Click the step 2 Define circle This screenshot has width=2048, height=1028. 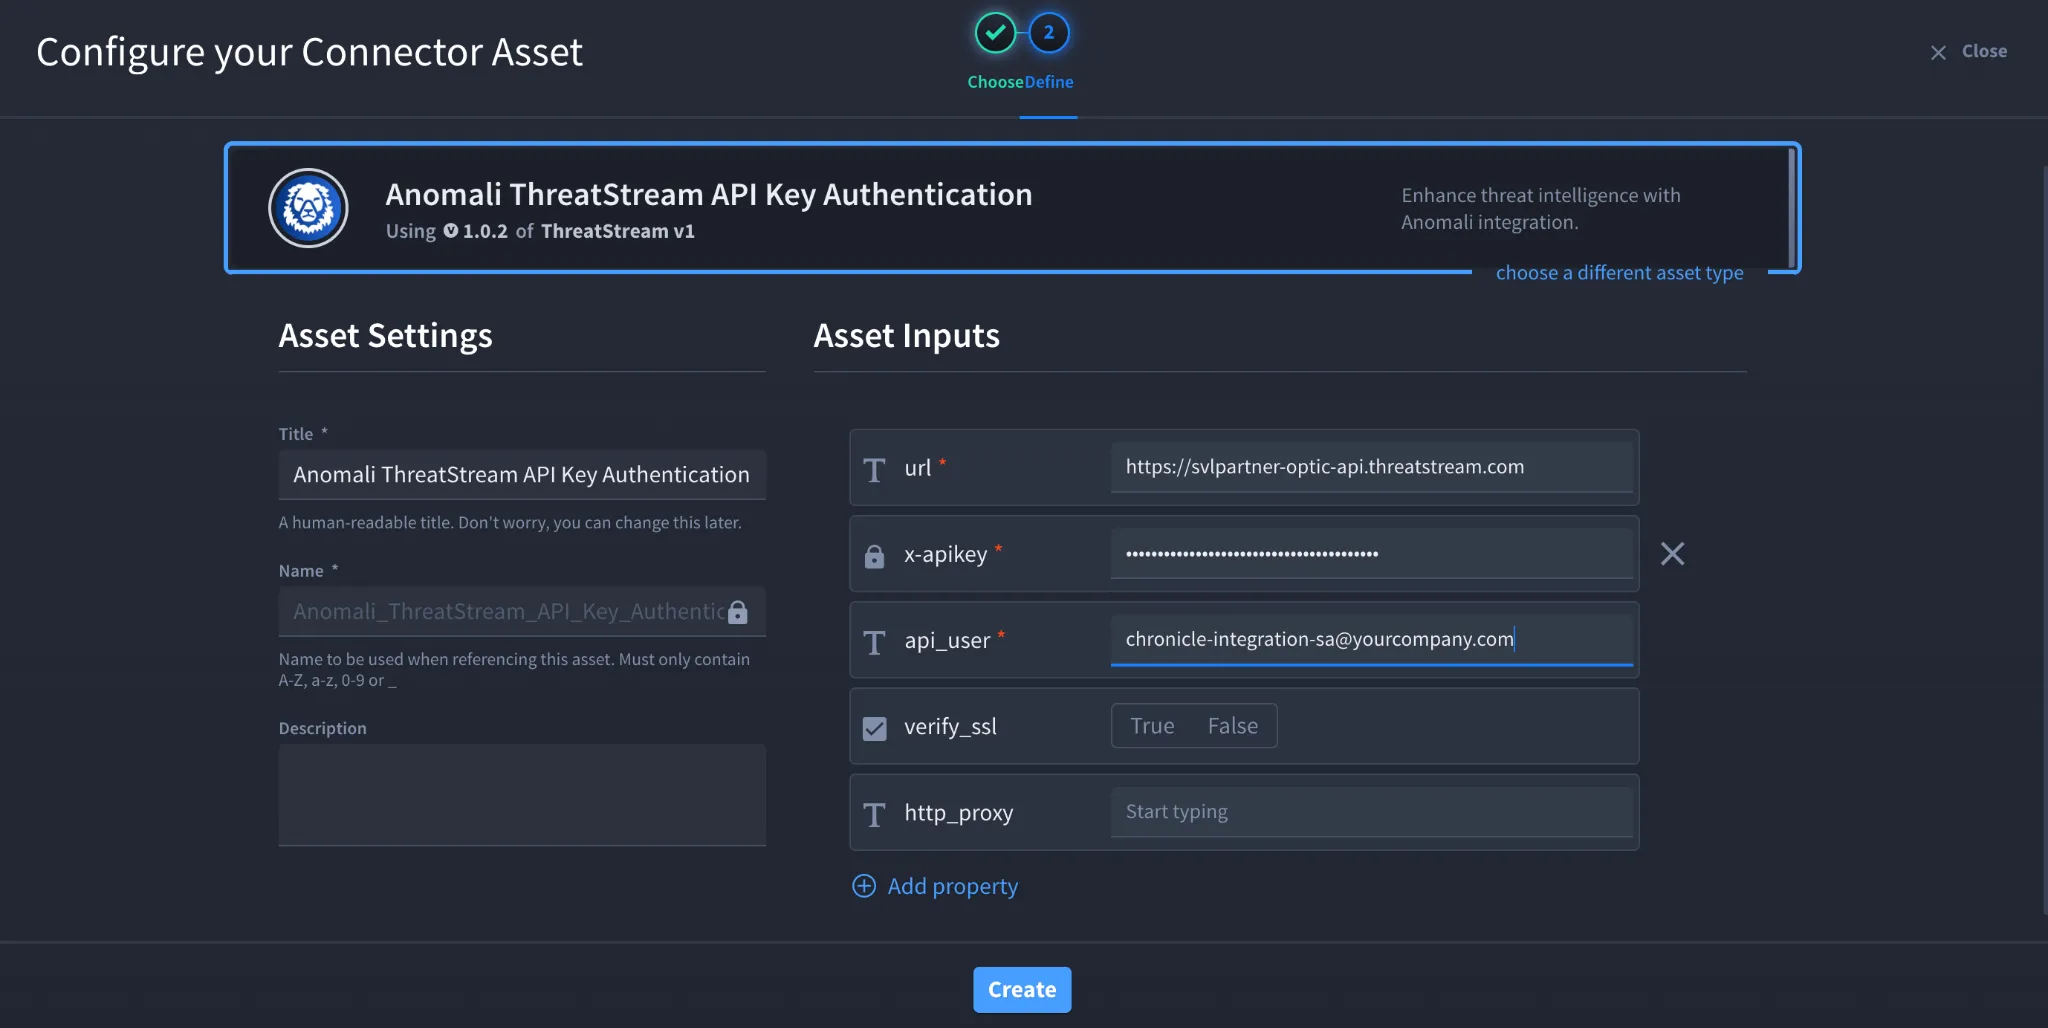pyautogui.click(x=1048, y=33)
